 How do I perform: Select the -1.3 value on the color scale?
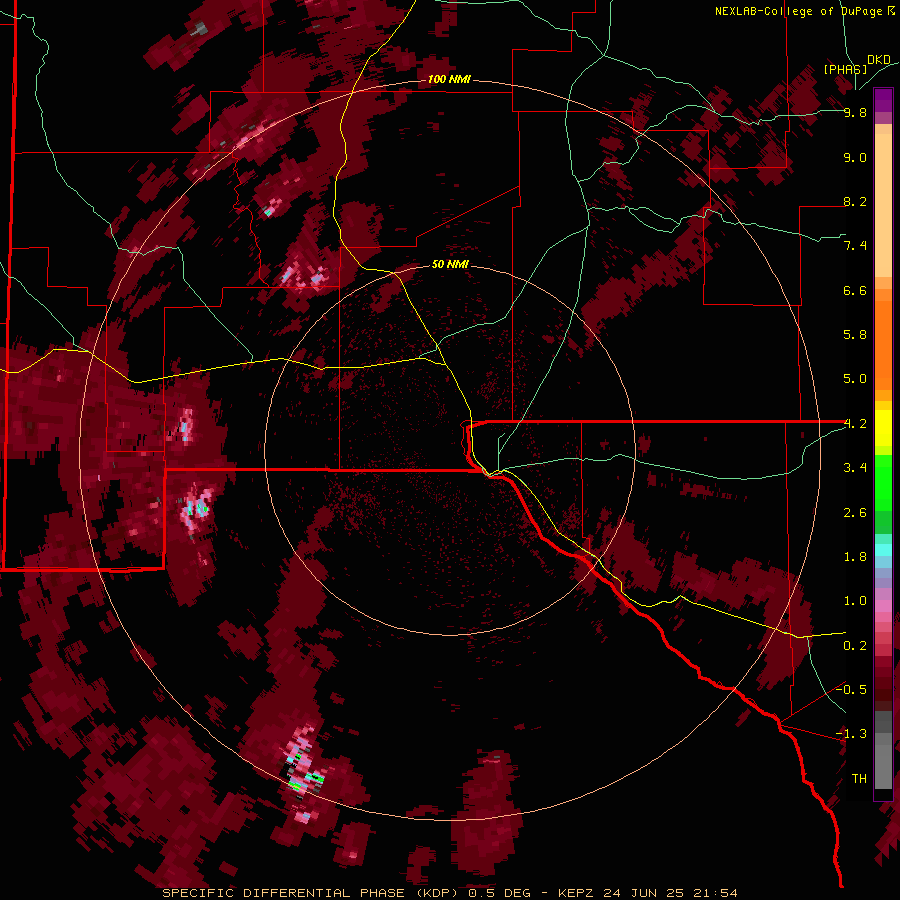(x=851, y=734)
